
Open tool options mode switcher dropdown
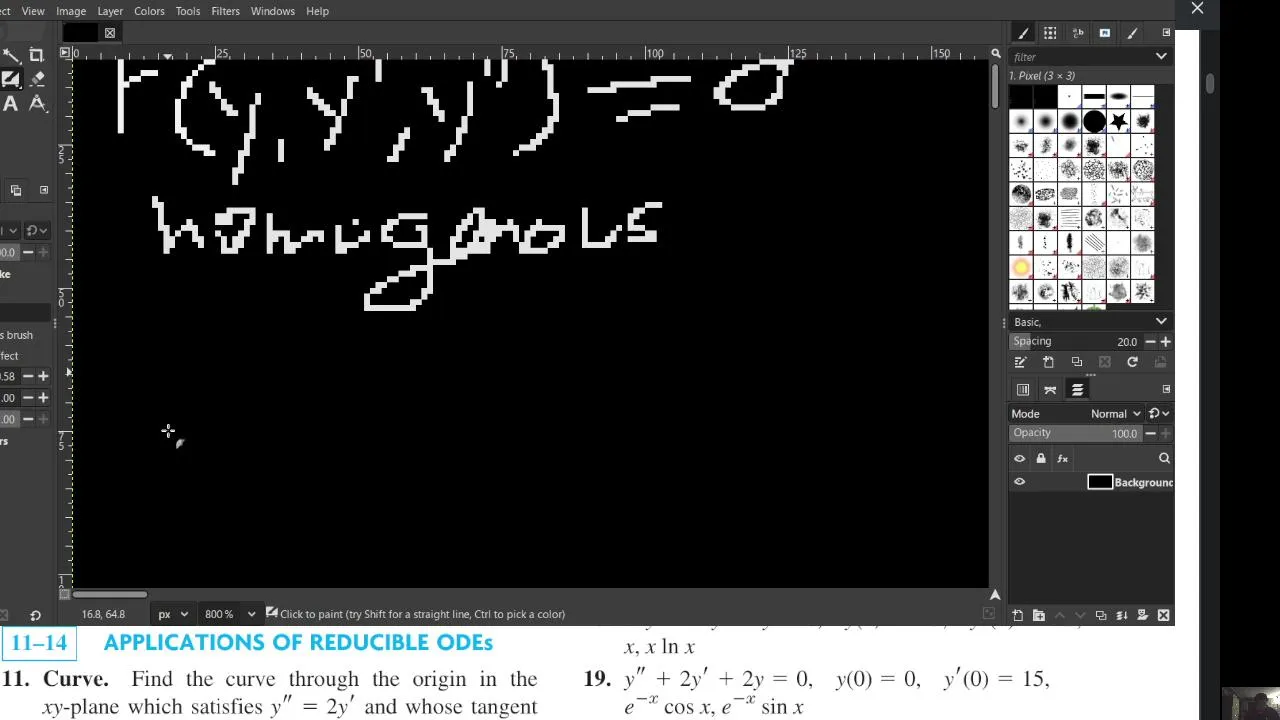pos(37,231)
